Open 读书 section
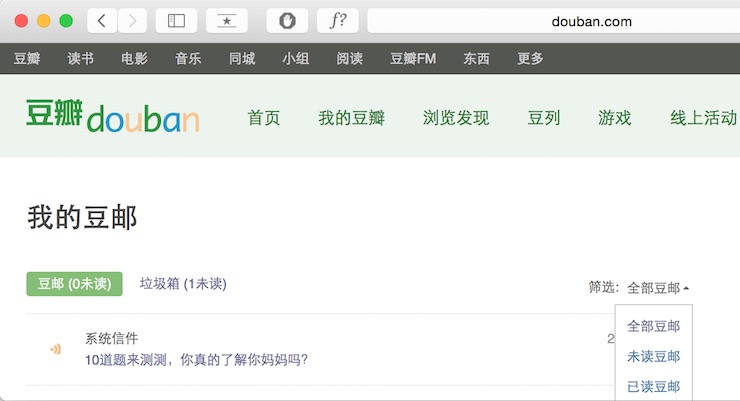 80,58
